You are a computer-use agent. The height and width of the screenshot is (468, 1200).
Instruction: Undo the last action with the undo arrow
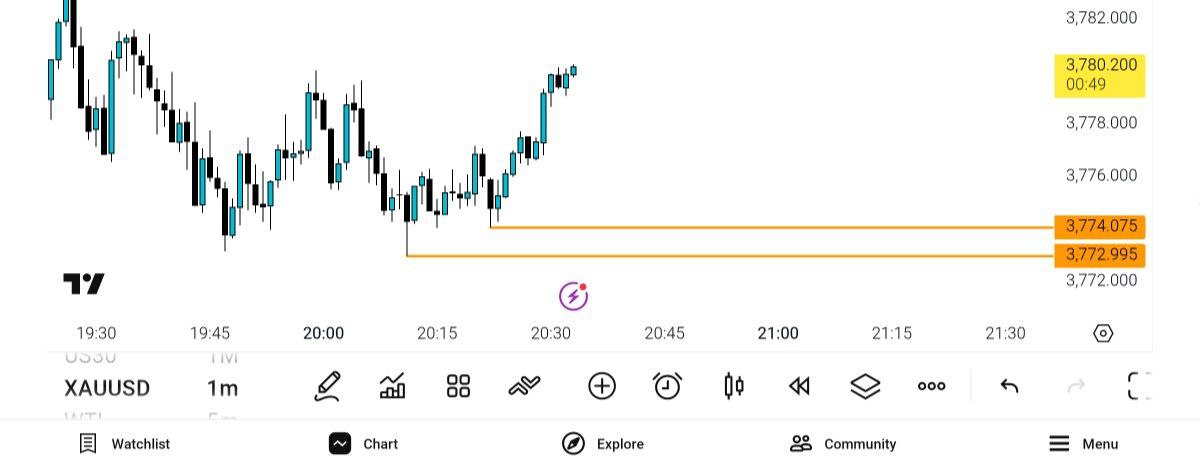coord(1009,386)
